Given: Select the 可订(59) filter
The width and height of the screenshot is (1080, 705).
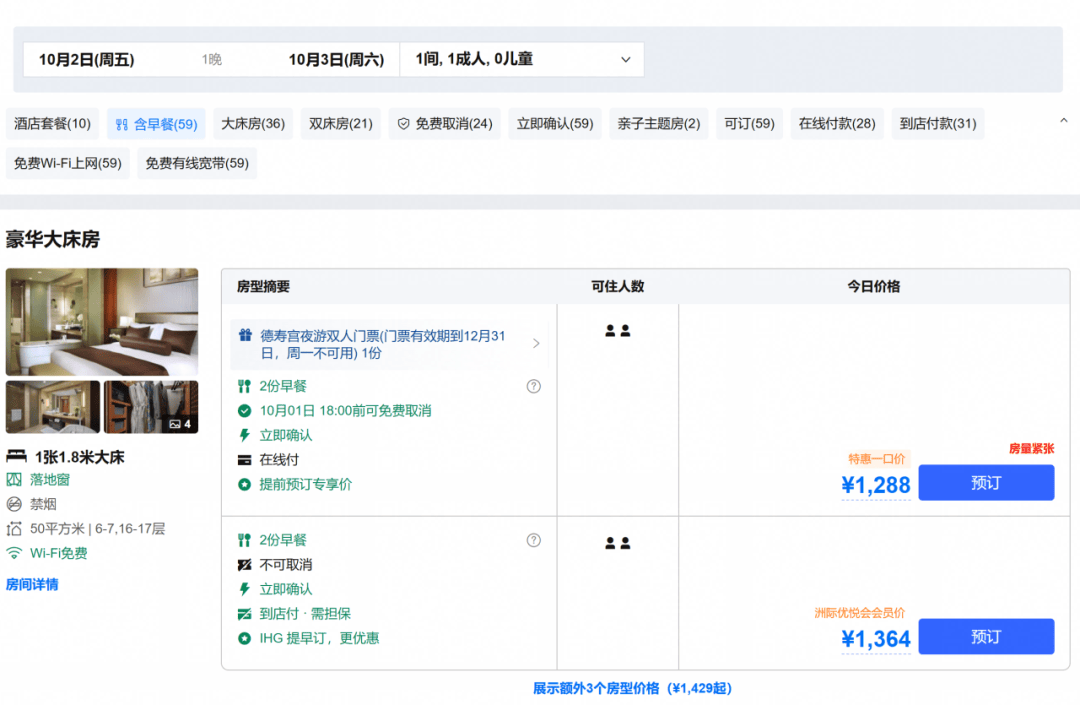Looking at the screenshot, I should [749, 124].
